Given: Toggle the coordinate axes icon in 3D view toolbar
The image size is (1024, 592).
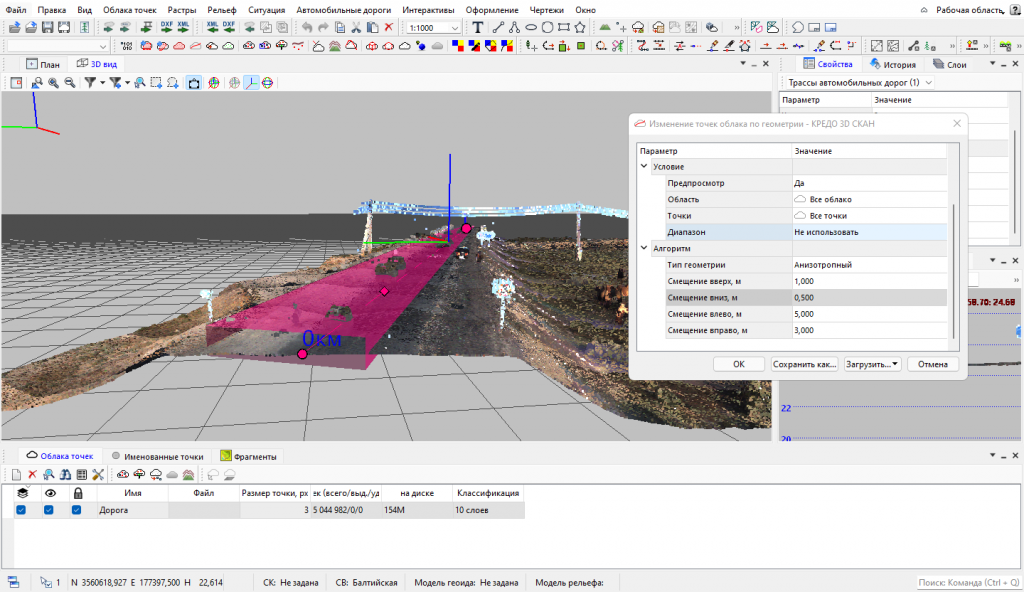Looking at the screenshot, I should (x=252, y=82).
